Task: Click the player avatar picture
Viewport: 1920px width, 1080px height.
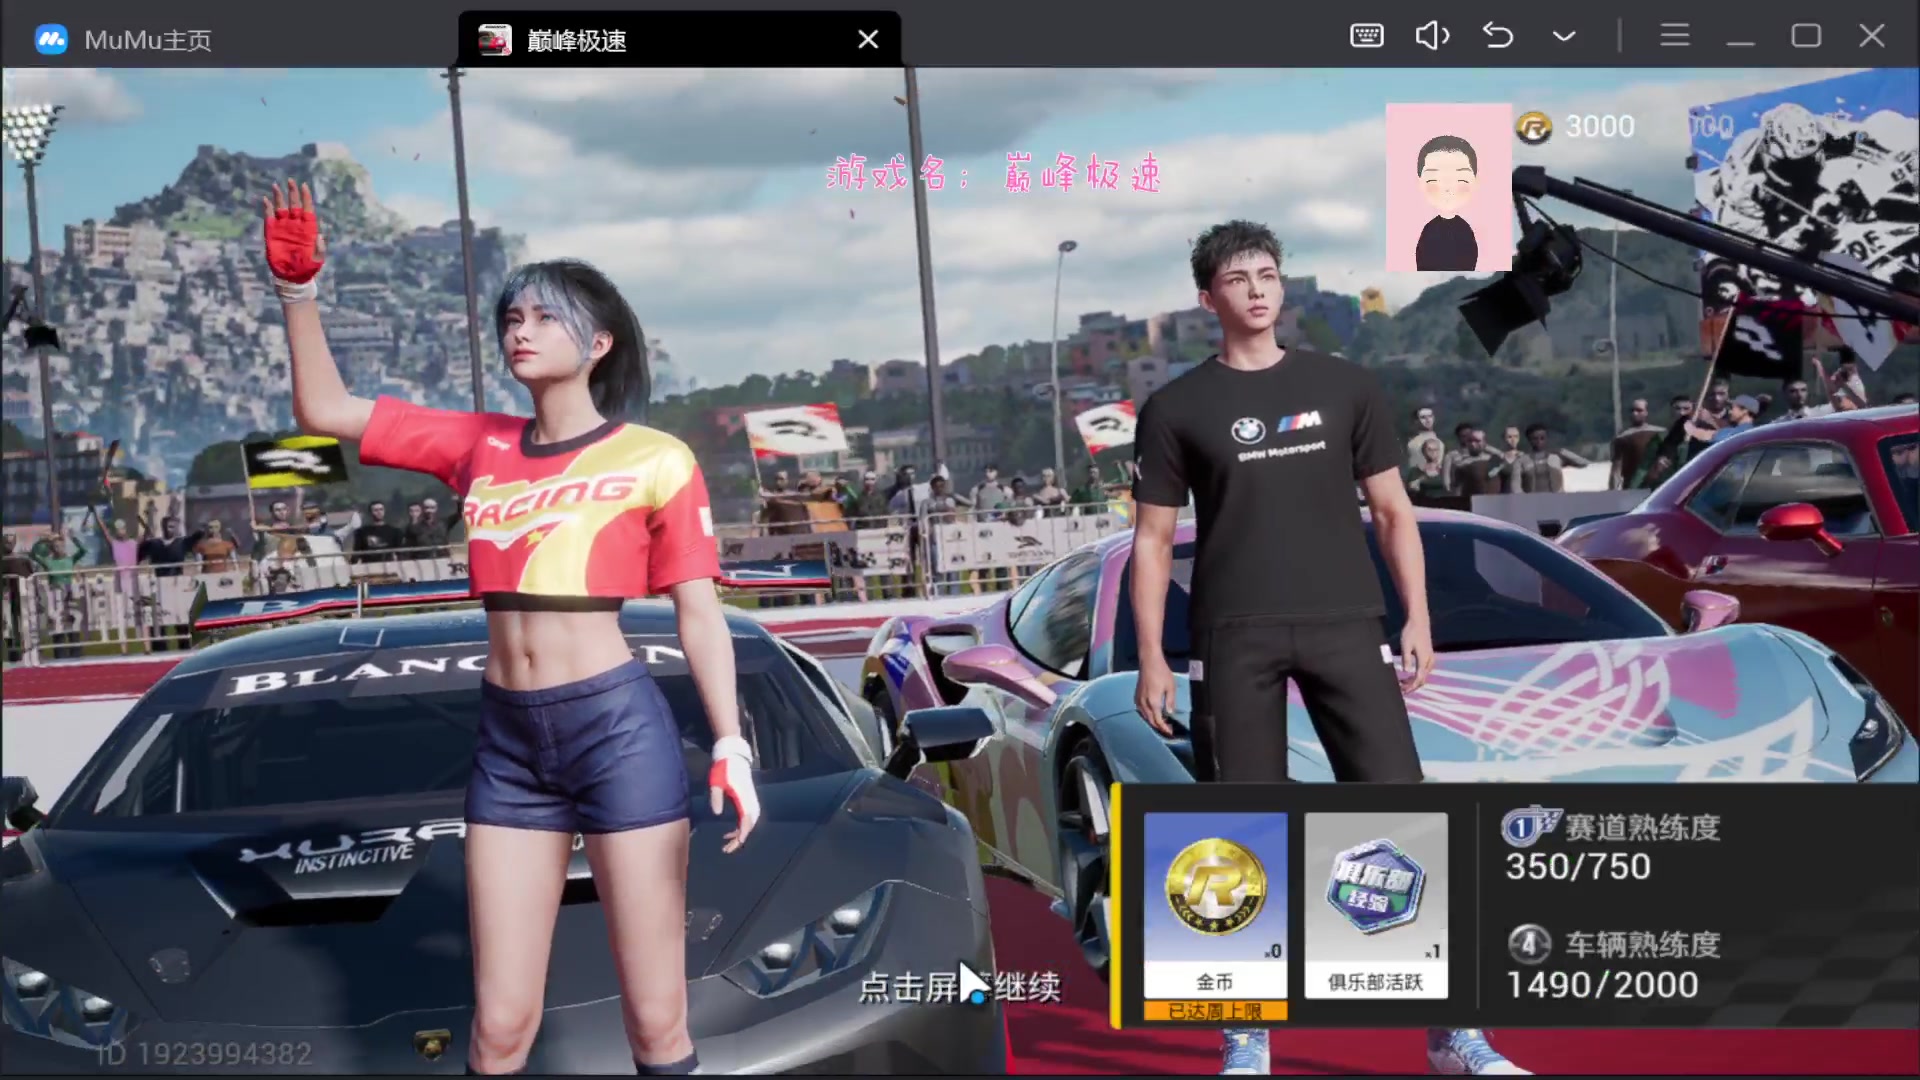Action: [1448, 187]
